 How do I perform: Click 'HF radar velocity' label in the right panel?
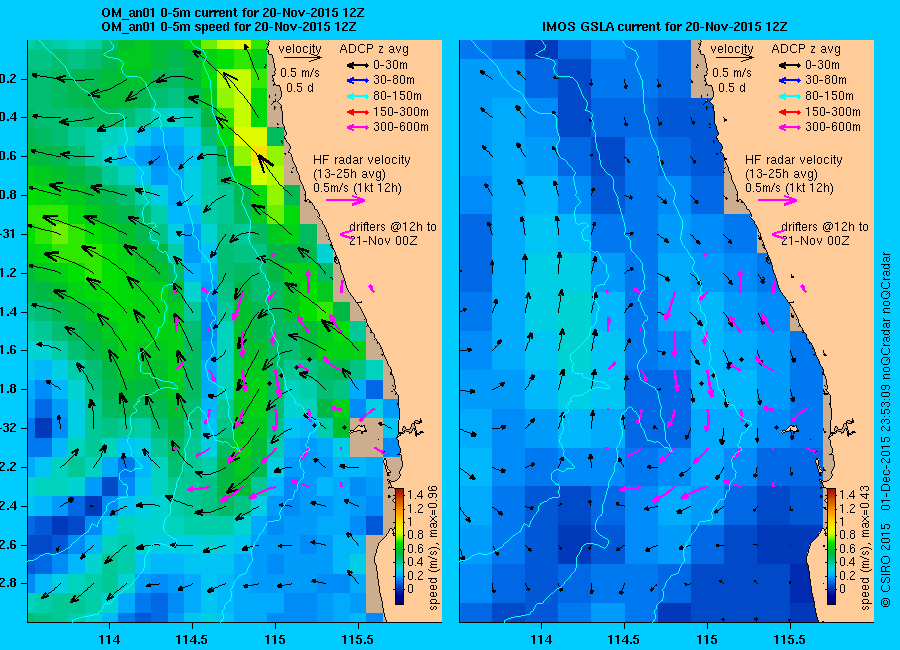pos(794,160)
